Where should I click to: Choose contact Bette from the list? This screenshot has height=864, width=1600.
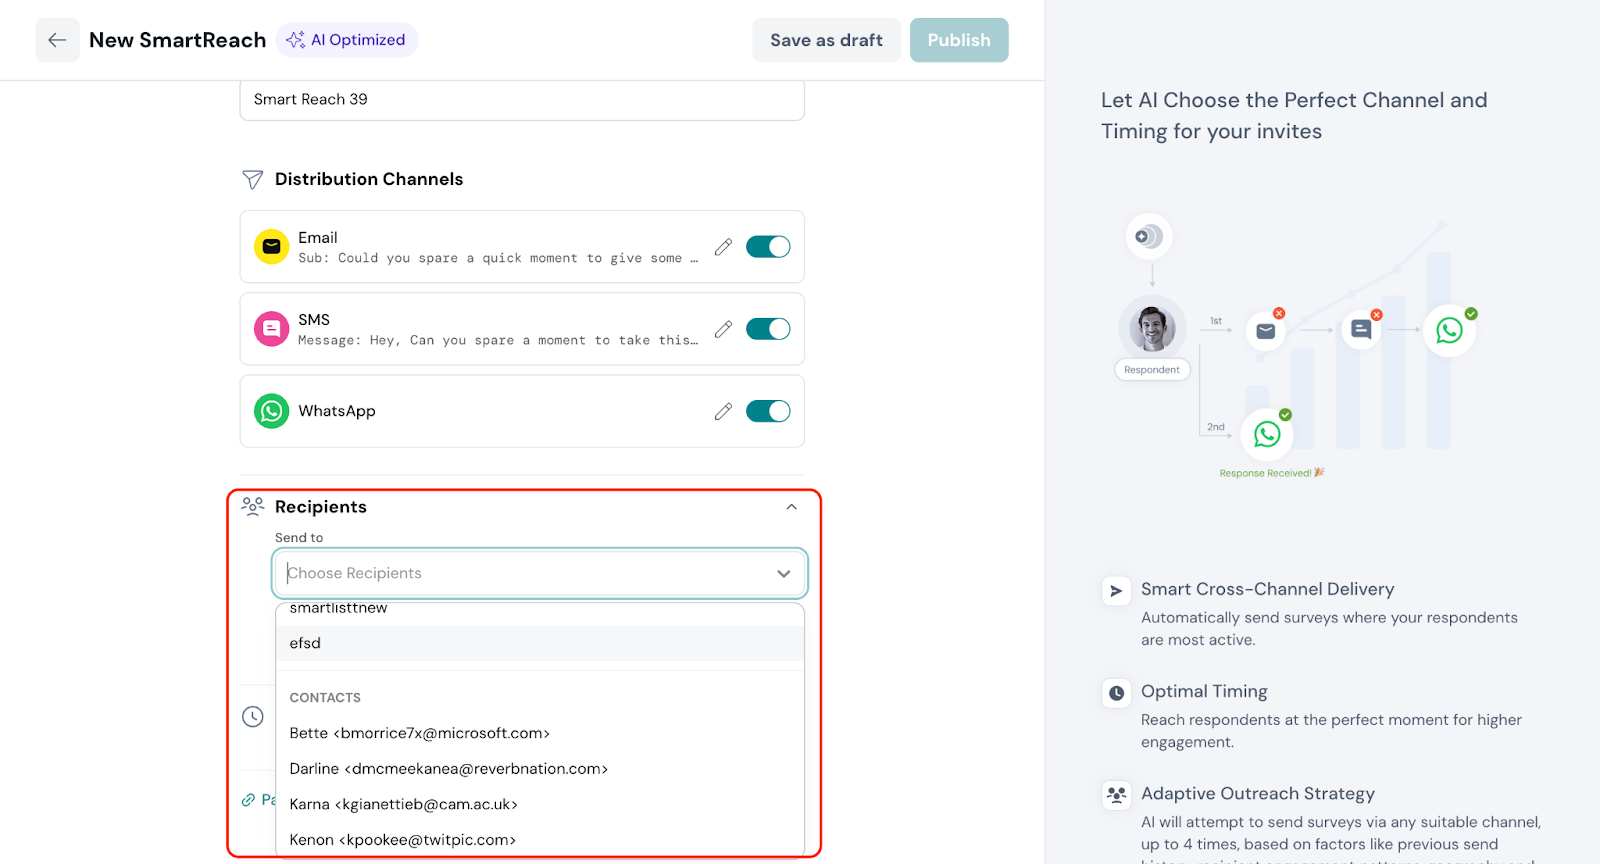coord(419,733)
